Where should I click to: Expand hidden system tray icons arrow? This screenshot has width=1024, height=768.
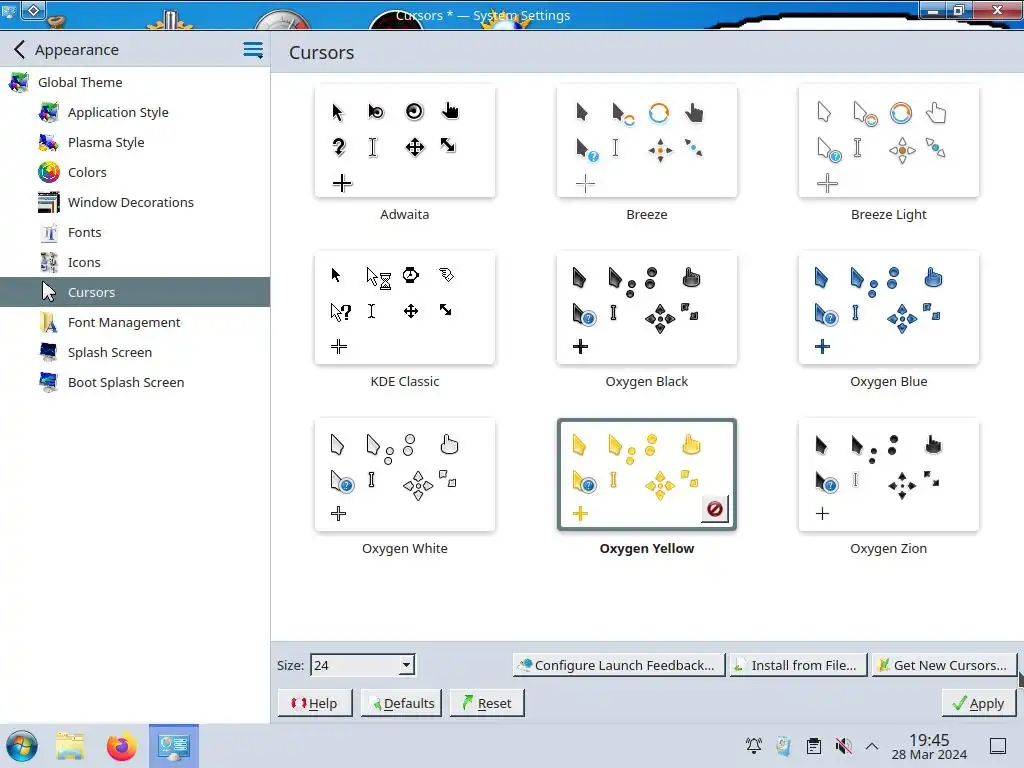point(872,745)
